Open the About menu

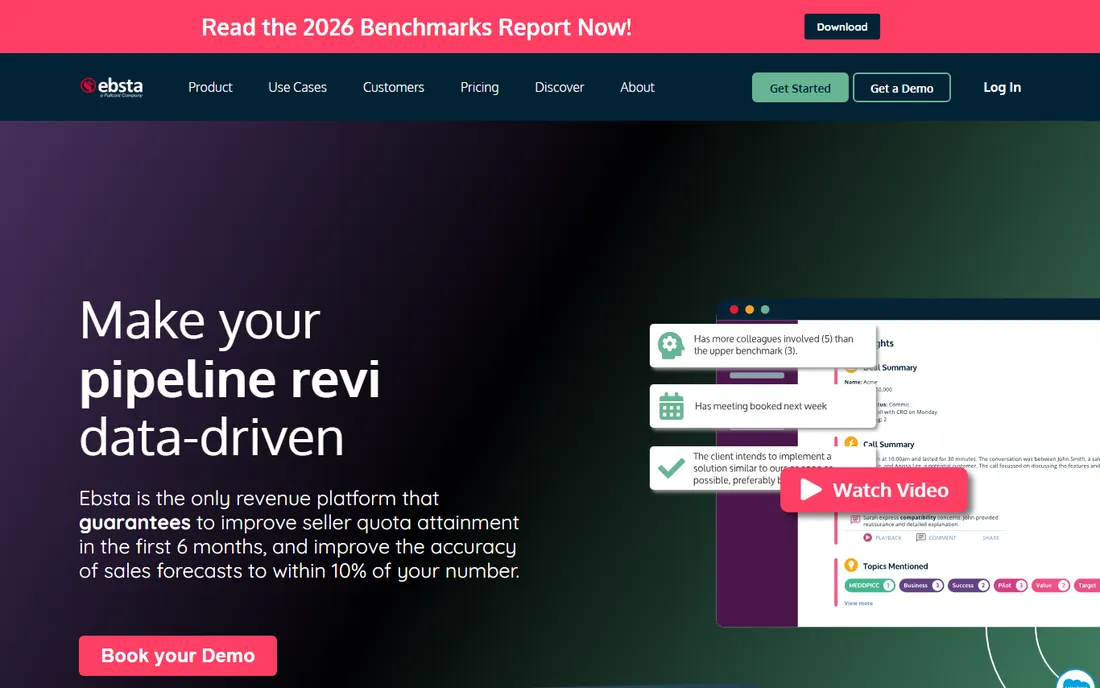click(637, 87)
